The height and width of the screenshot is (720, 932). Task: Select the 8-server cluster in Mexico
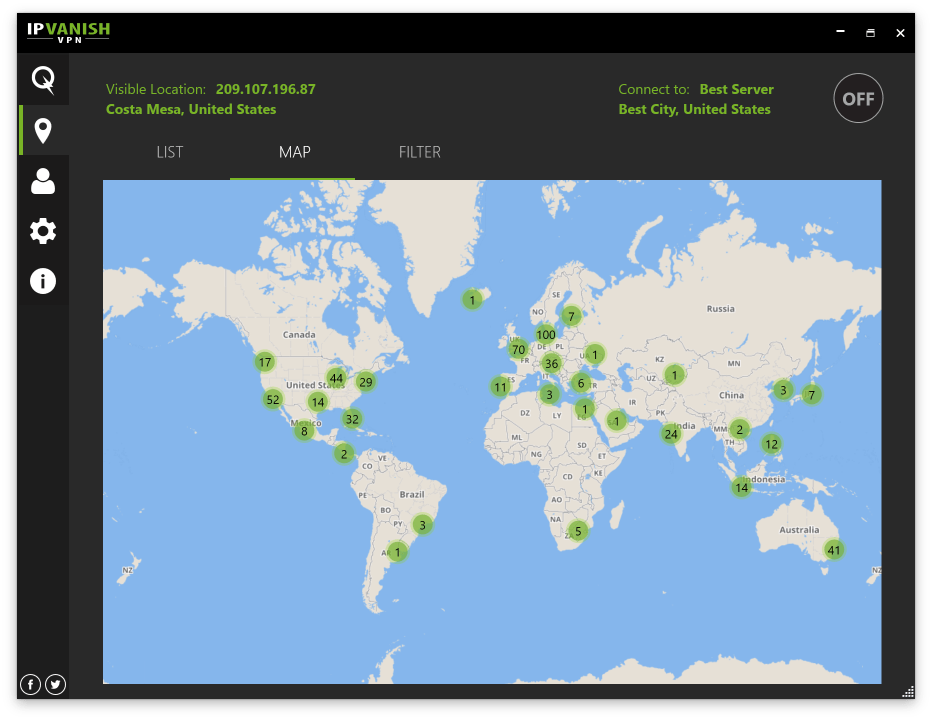click(x=304, y=431)
